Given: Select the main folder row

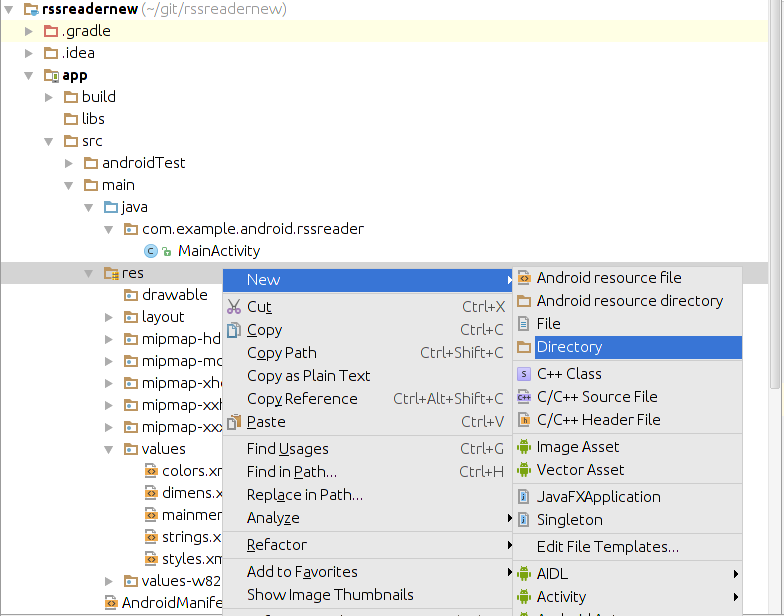Looking at the screenshot, I should (x=384, y=185).
